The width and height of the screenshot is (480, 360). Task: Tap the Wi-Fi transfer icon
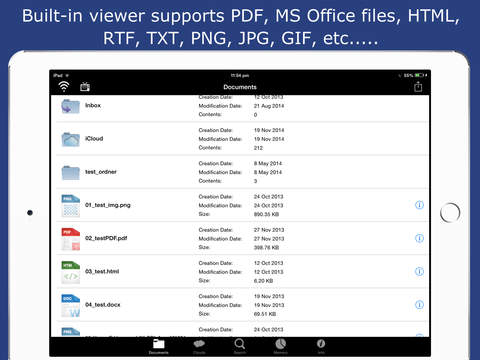tap(64, 87)
